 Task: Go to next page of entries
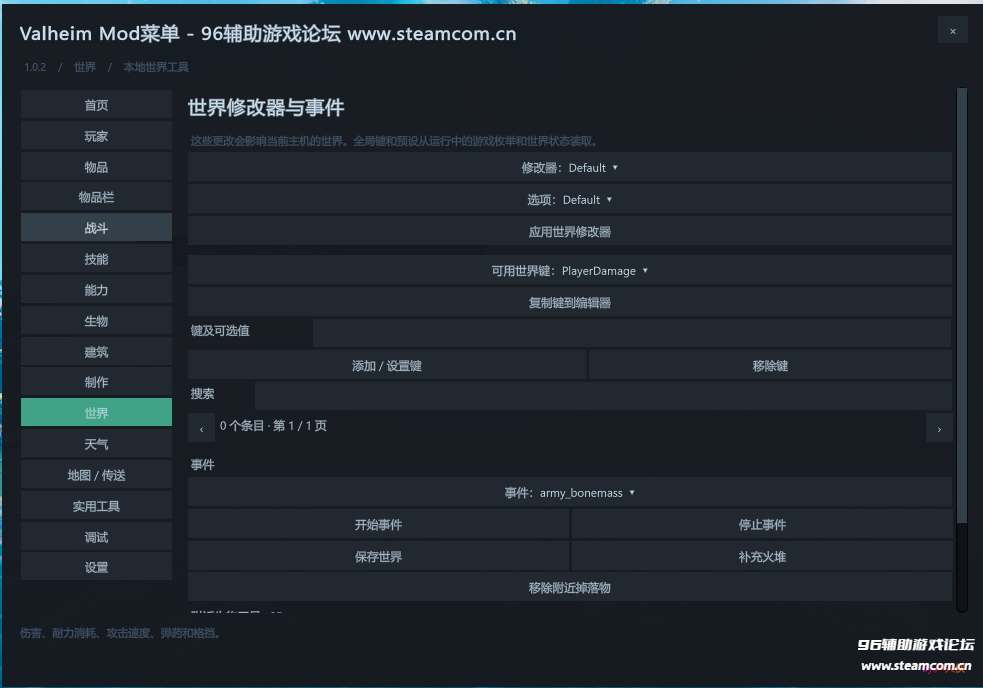tap(938, 428)
